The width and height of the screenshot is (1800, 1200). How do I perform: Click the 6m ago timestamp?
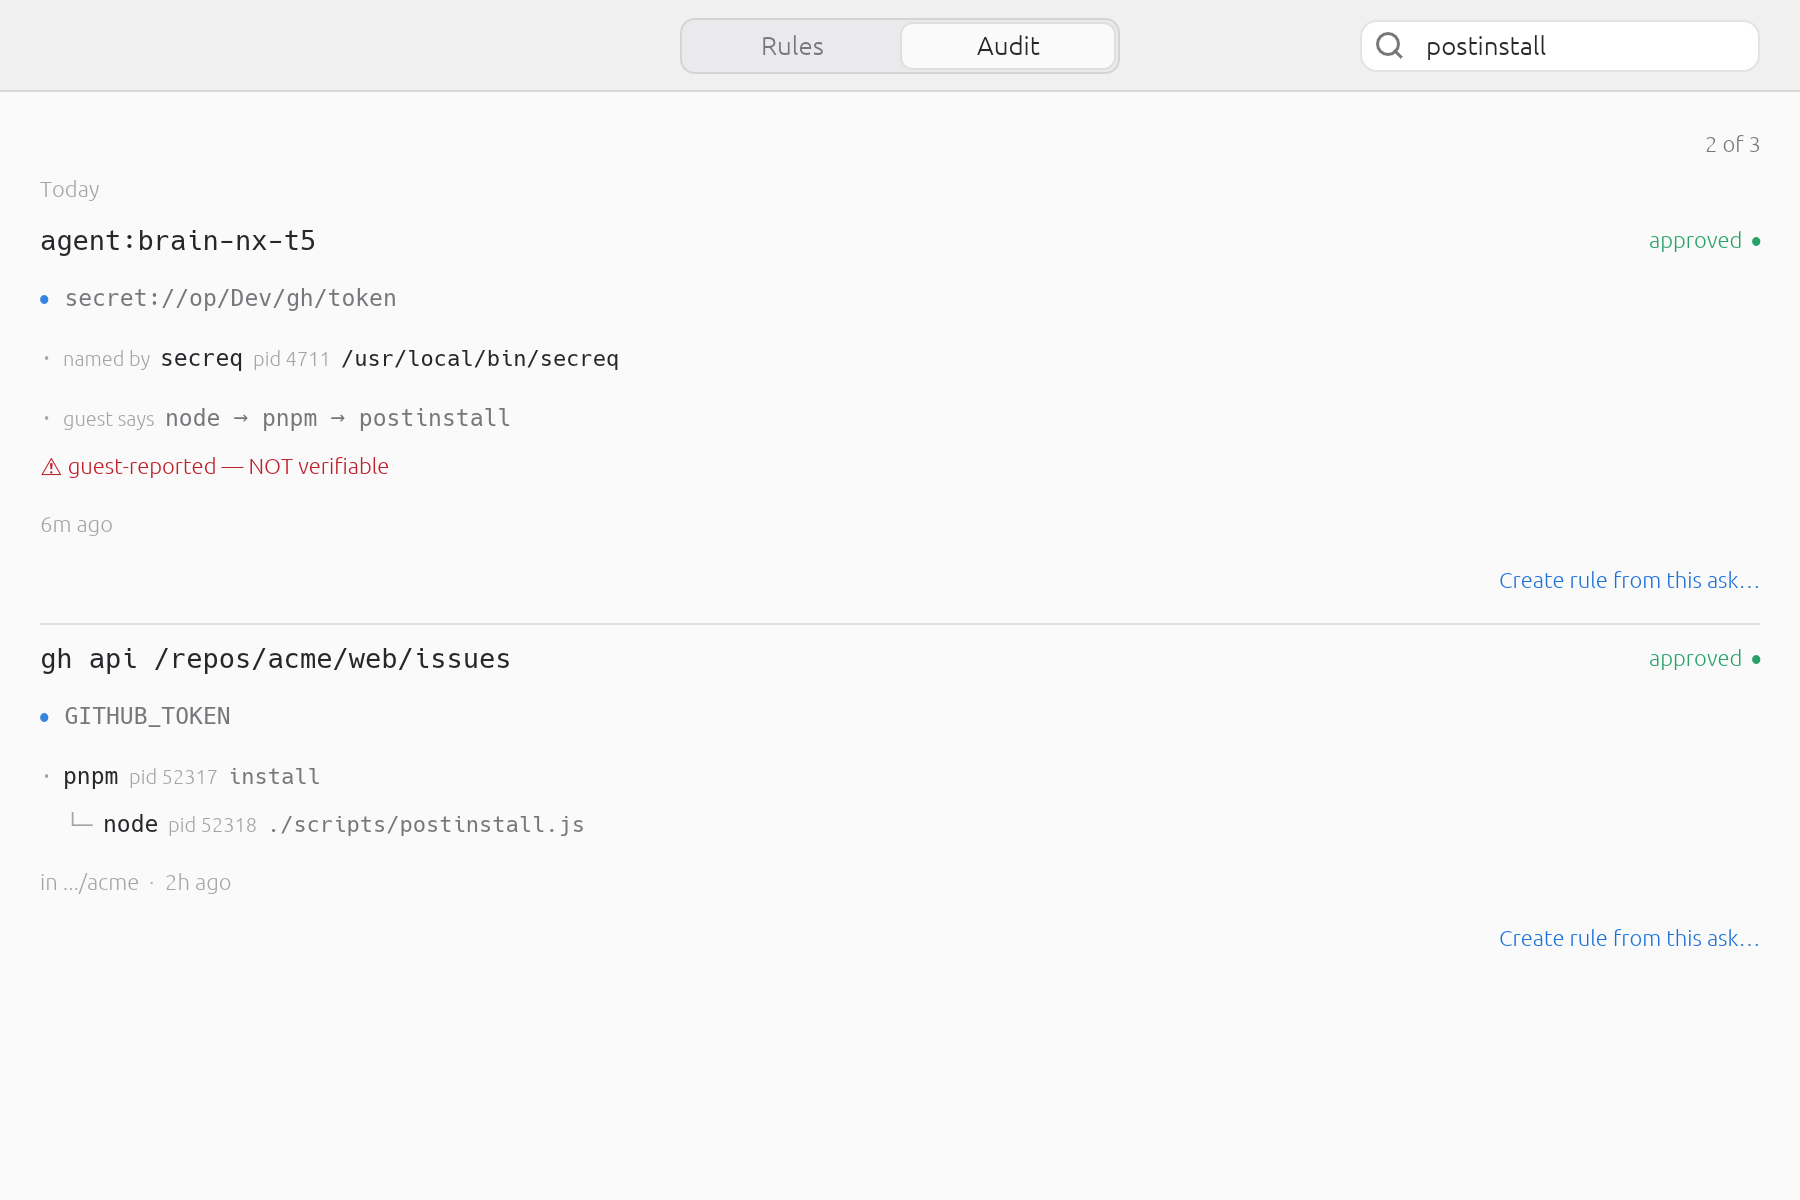76,525
